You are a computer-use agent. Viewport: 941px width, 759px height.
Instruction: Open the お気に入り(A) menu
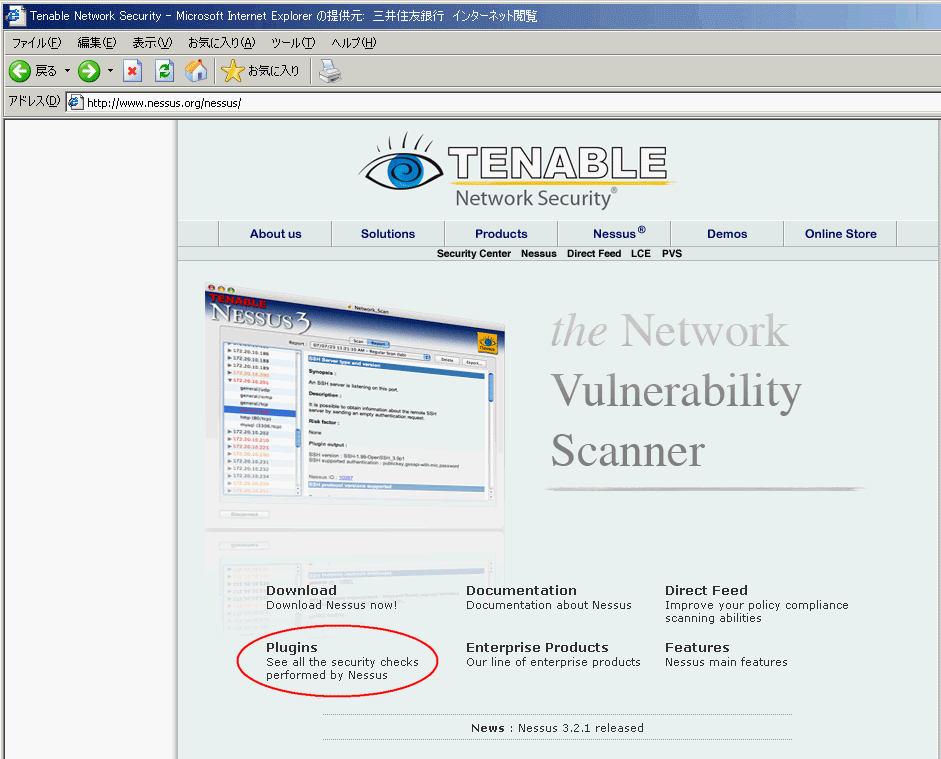point(221,43)
